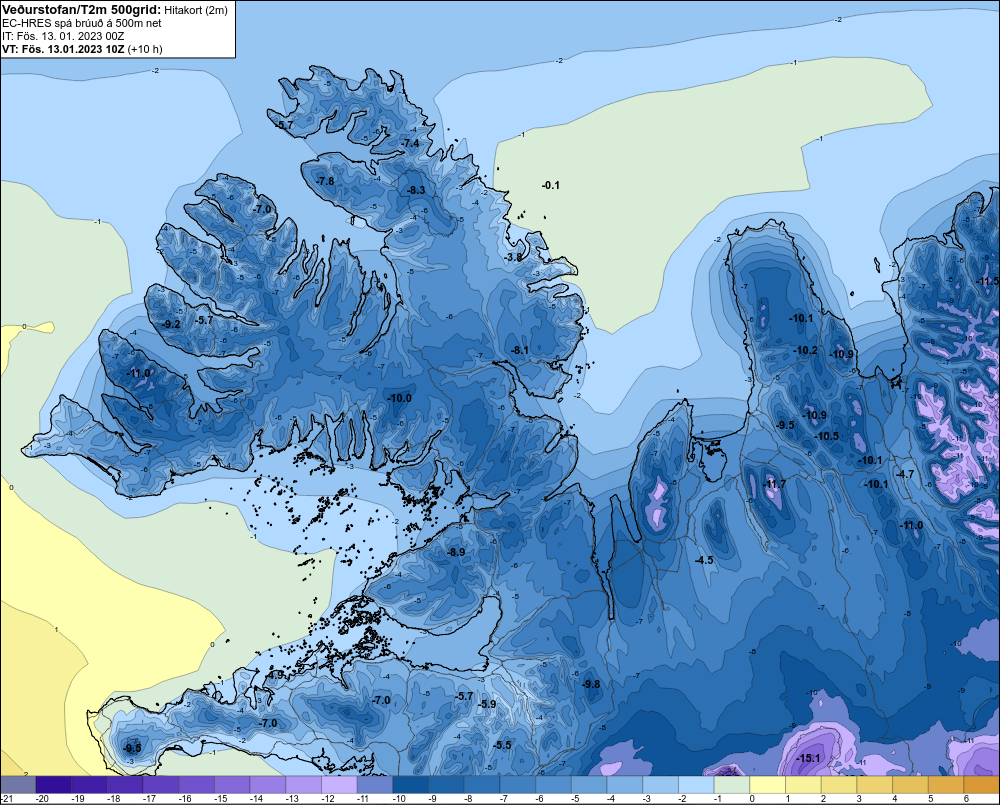Click the legend color swatch between -20 and -19
The image size is (1000, 805).
54,785
